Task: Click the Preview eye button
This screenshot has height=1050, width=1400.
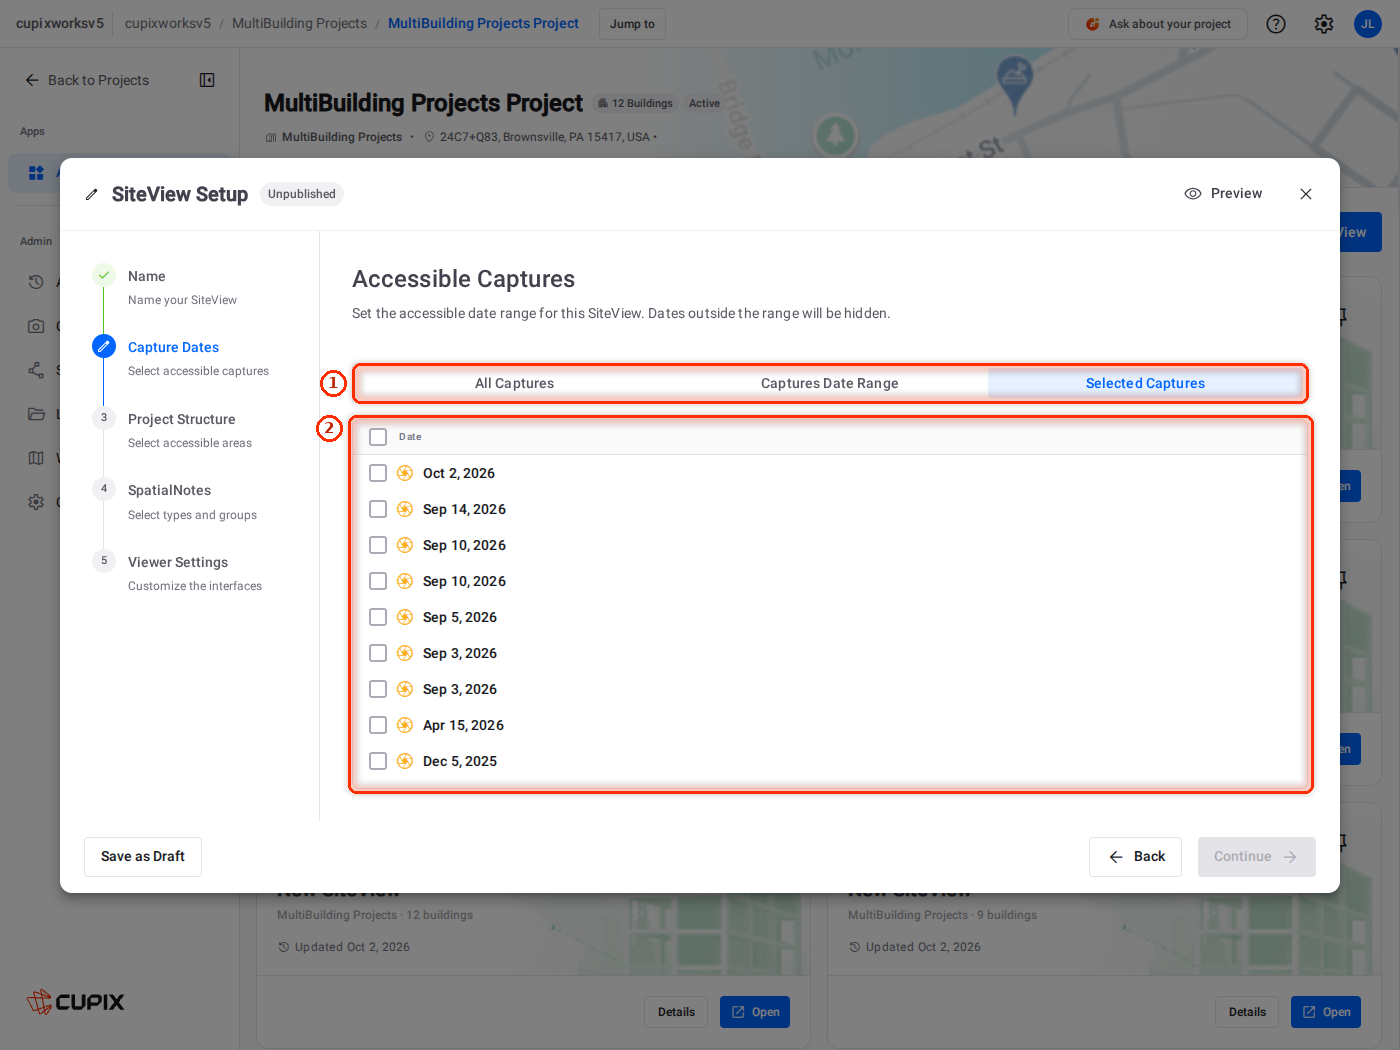Action: (x=1223, y=194)
